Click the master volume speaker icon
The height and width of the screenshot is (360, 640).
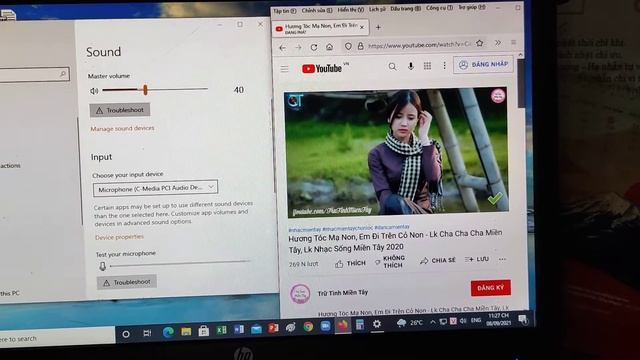(x=94, y=91)
